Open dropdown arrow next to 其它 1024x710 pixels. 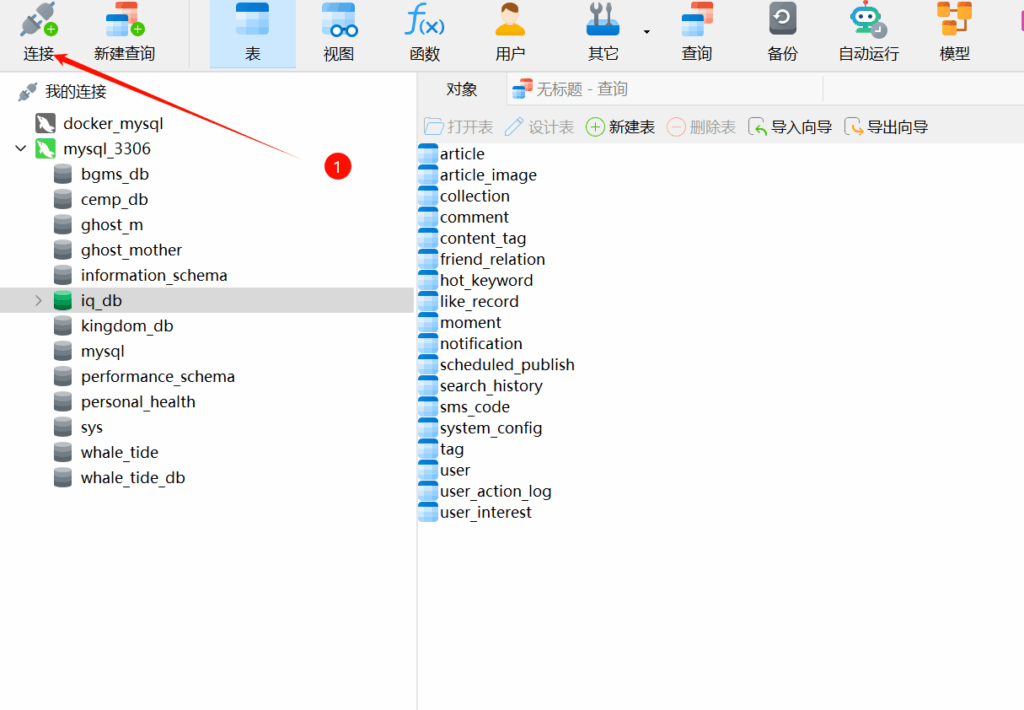click(646, 32)
